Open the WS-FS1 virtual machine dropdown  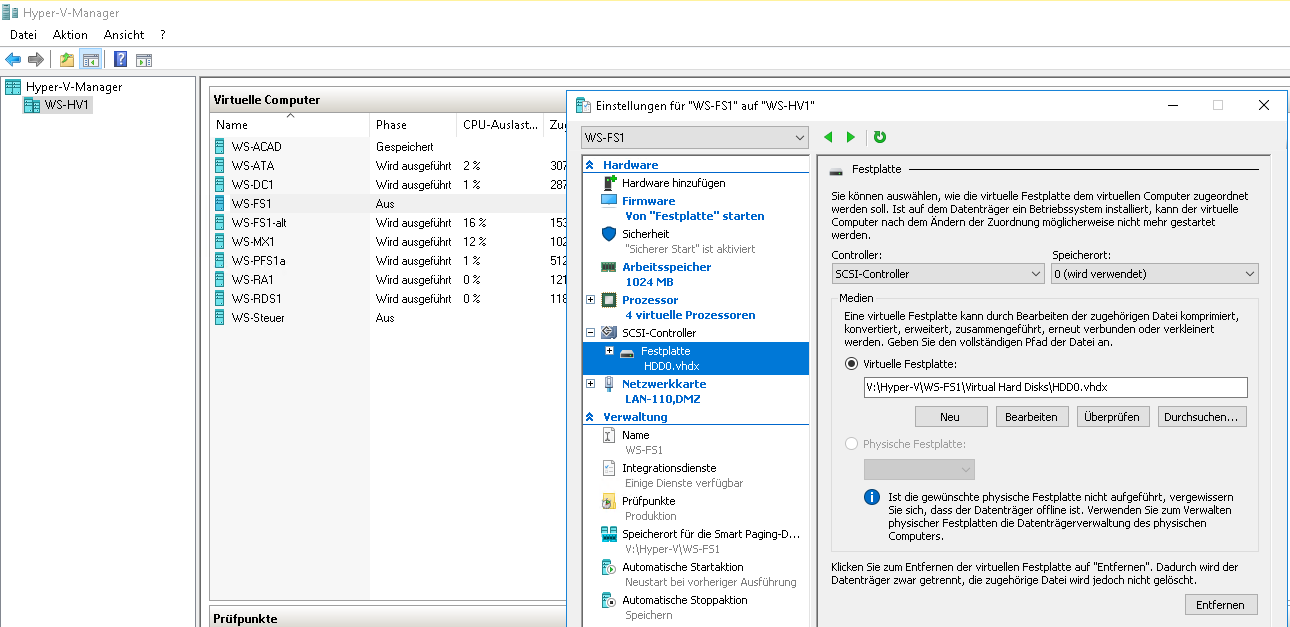coord(694,137)
